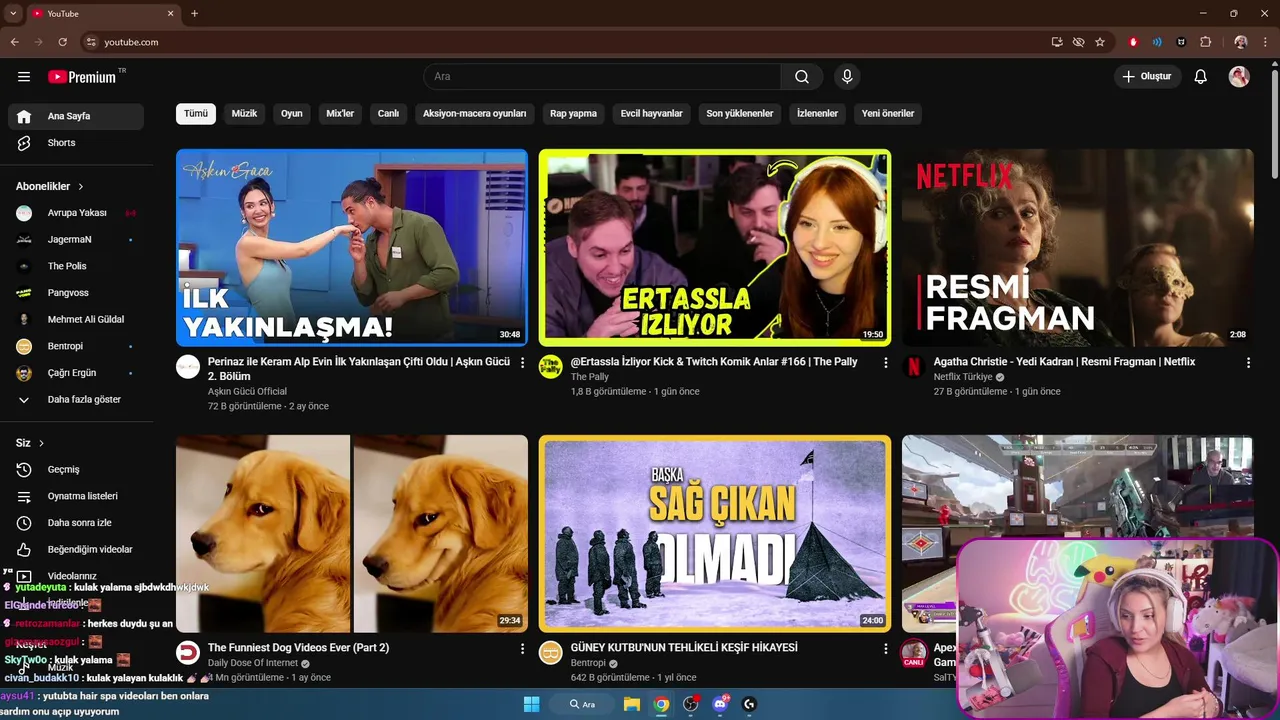The width and height of the screenshot is (1280, 720).
Task: Expand the Abonelikler section chevron
Action: click(81, 187)
